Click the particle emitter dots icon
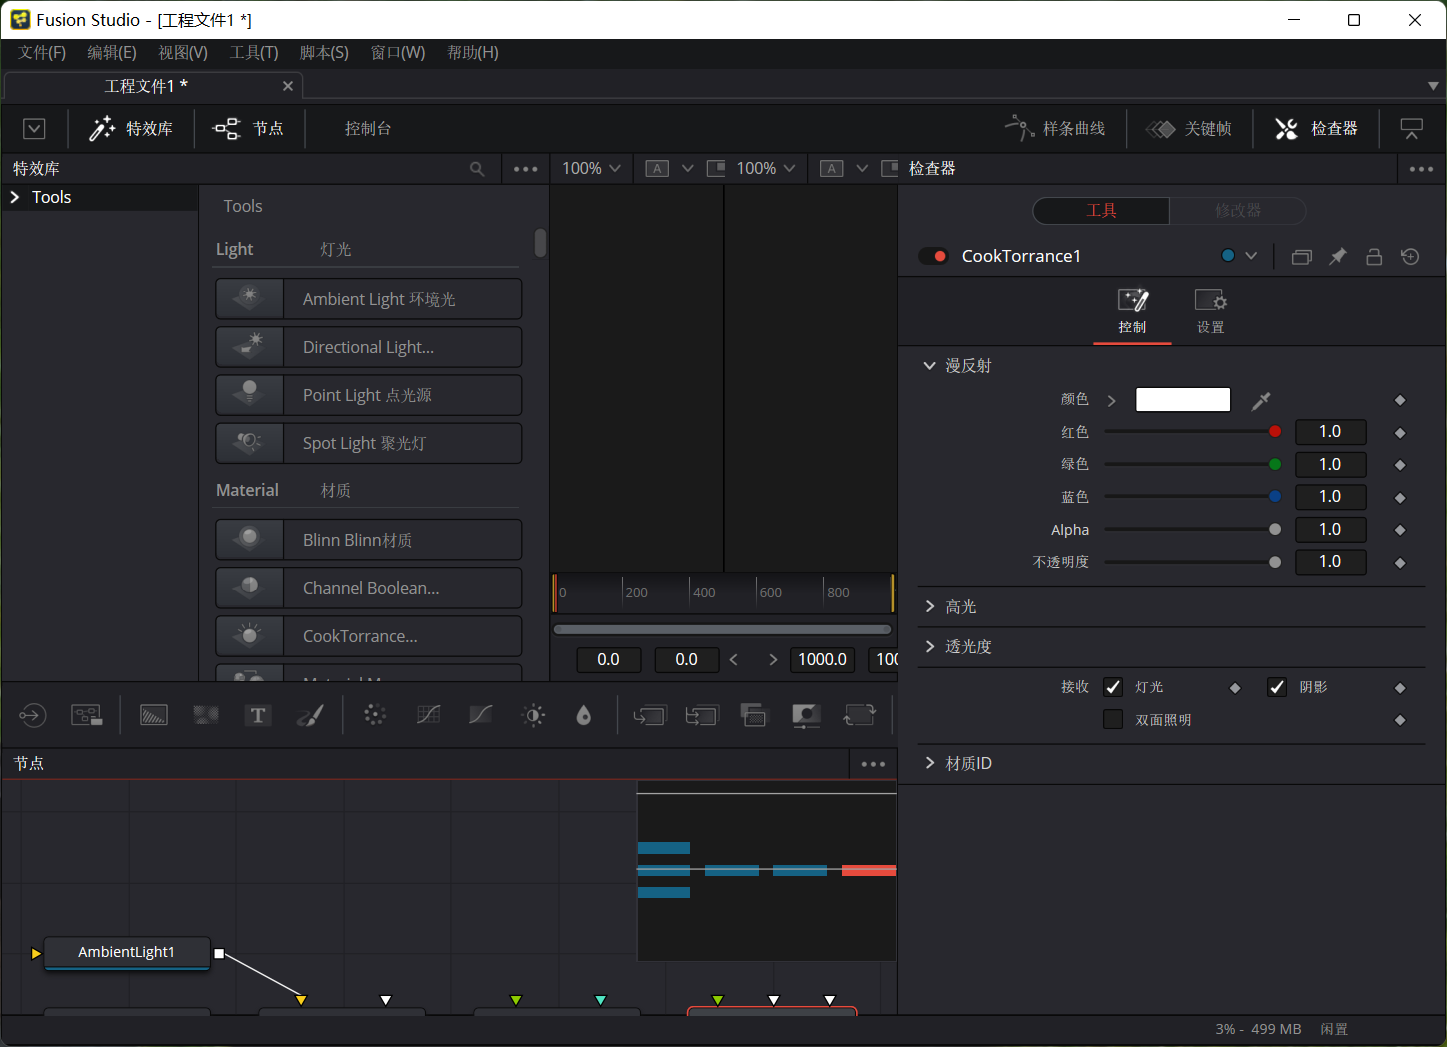The width and height of the screenshot is (1447, 1047). tap(375, 715)
